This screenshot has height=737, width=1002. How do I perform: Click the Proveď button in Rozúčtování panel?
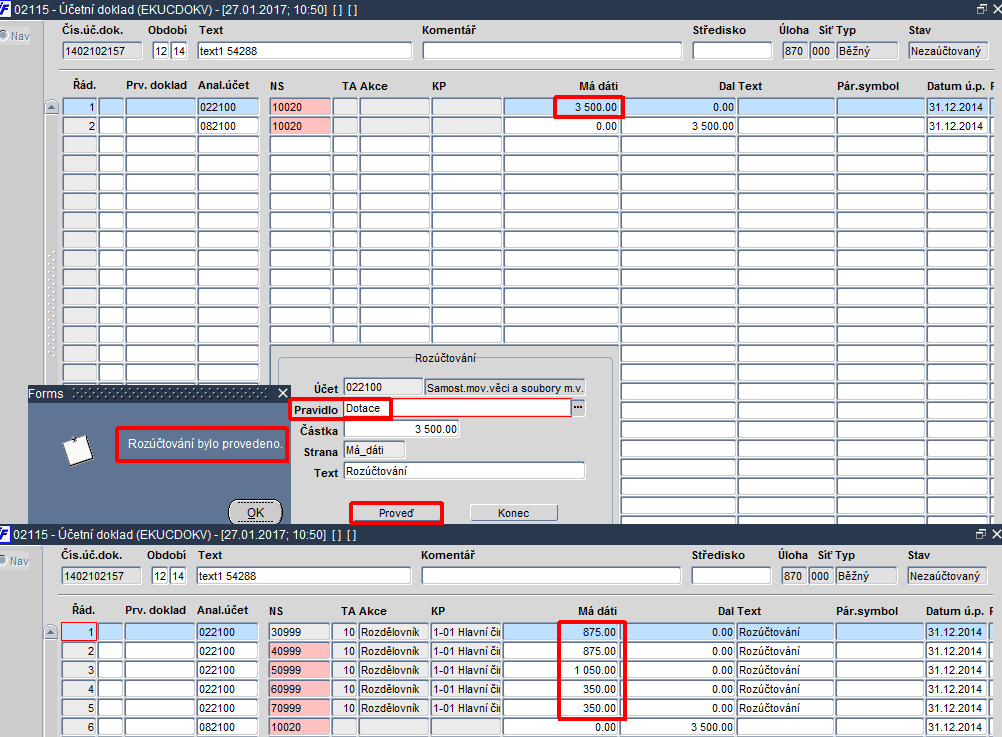click(396, 513)
